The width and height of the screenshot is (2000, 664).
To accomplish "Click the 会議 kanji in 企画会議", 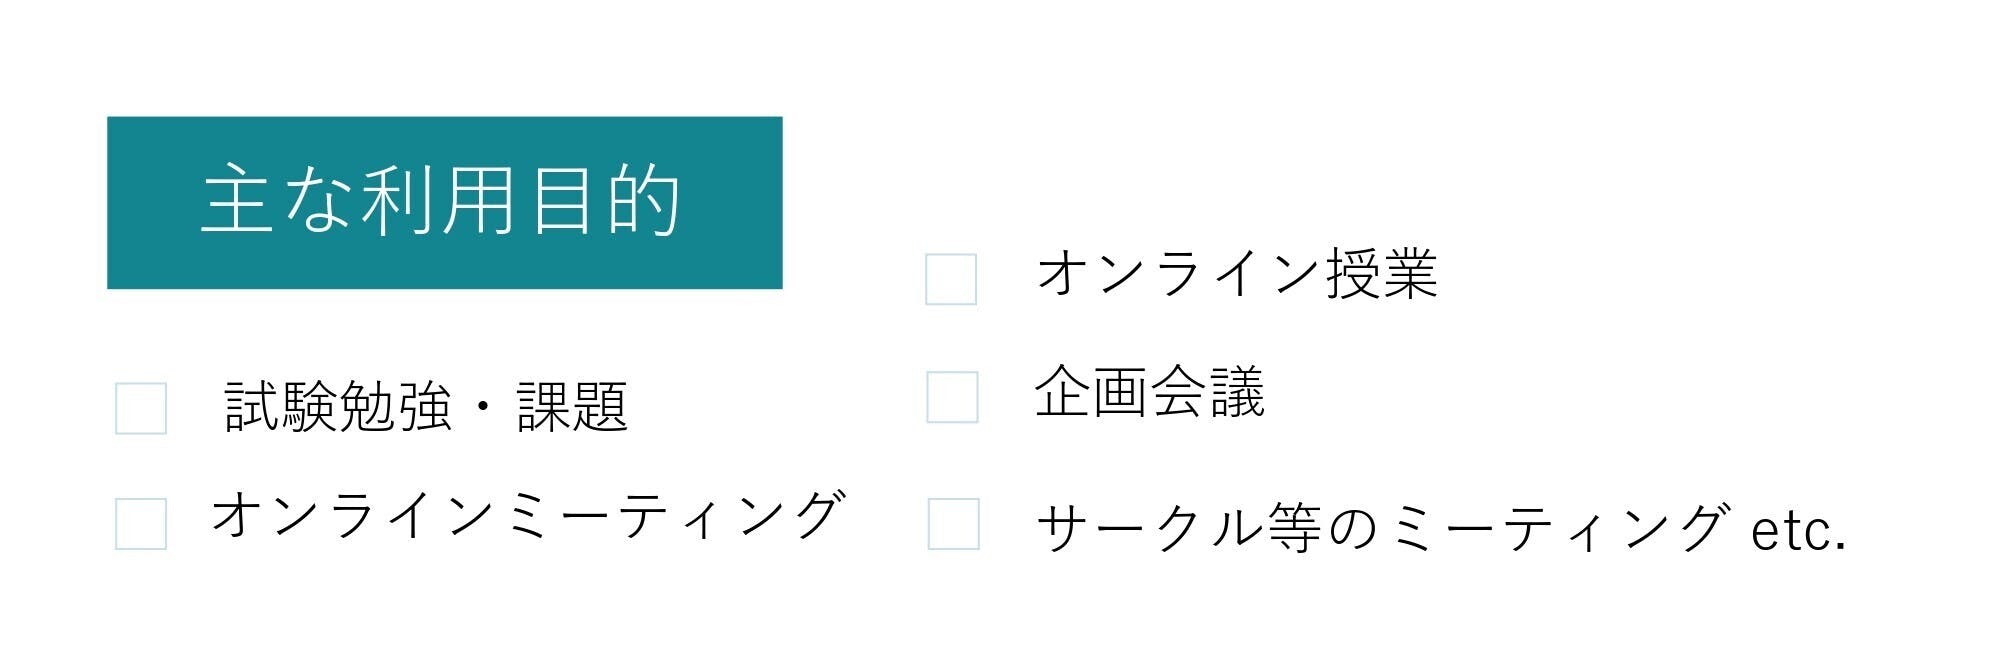I will coord(1208,391).
